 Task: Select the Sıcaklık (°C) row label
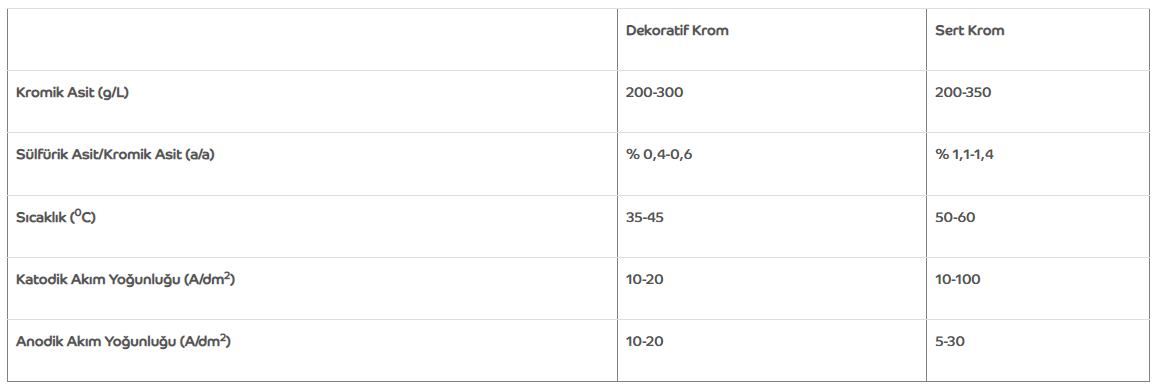(x=56, y=217)
